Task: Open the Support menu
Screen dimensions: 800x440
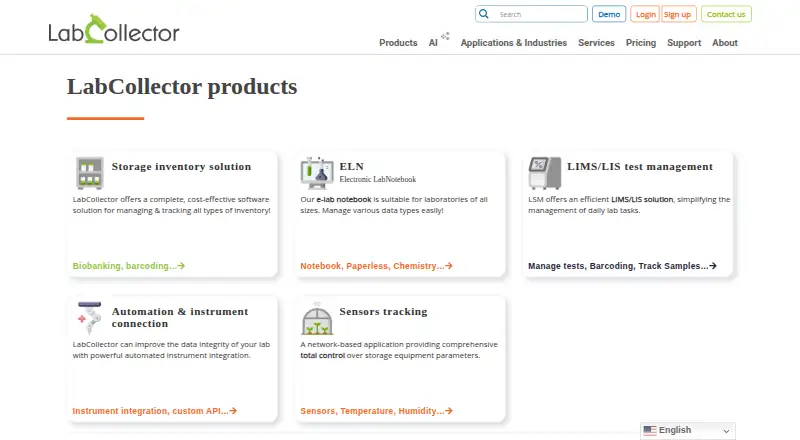Action: (684, 43)
